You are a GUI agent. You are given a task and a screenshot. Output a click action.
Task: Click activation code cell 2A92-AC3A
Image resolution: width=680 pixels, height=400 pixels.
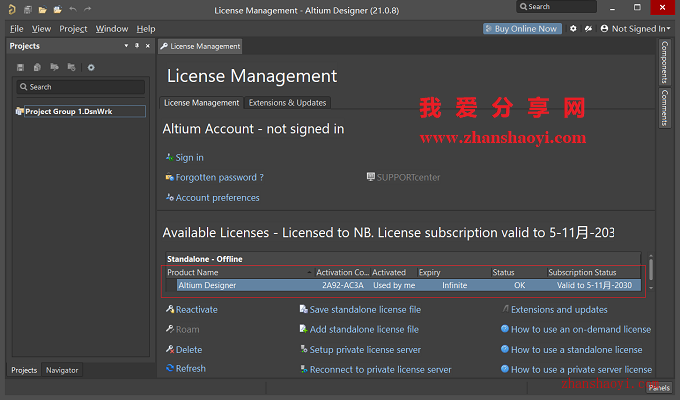[343, 285]
